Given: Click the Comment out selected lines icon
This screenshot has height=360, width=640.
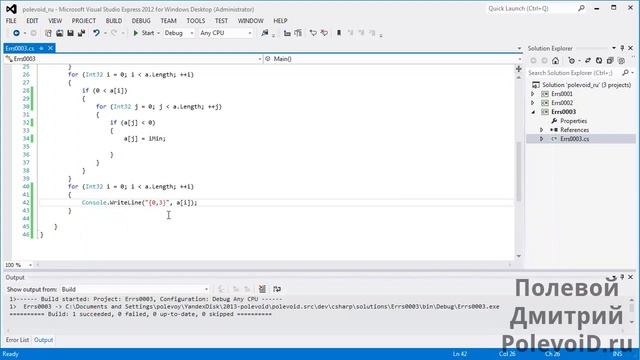Looking at the screenshot, I should pyautogui.click(x=313, y=33).
